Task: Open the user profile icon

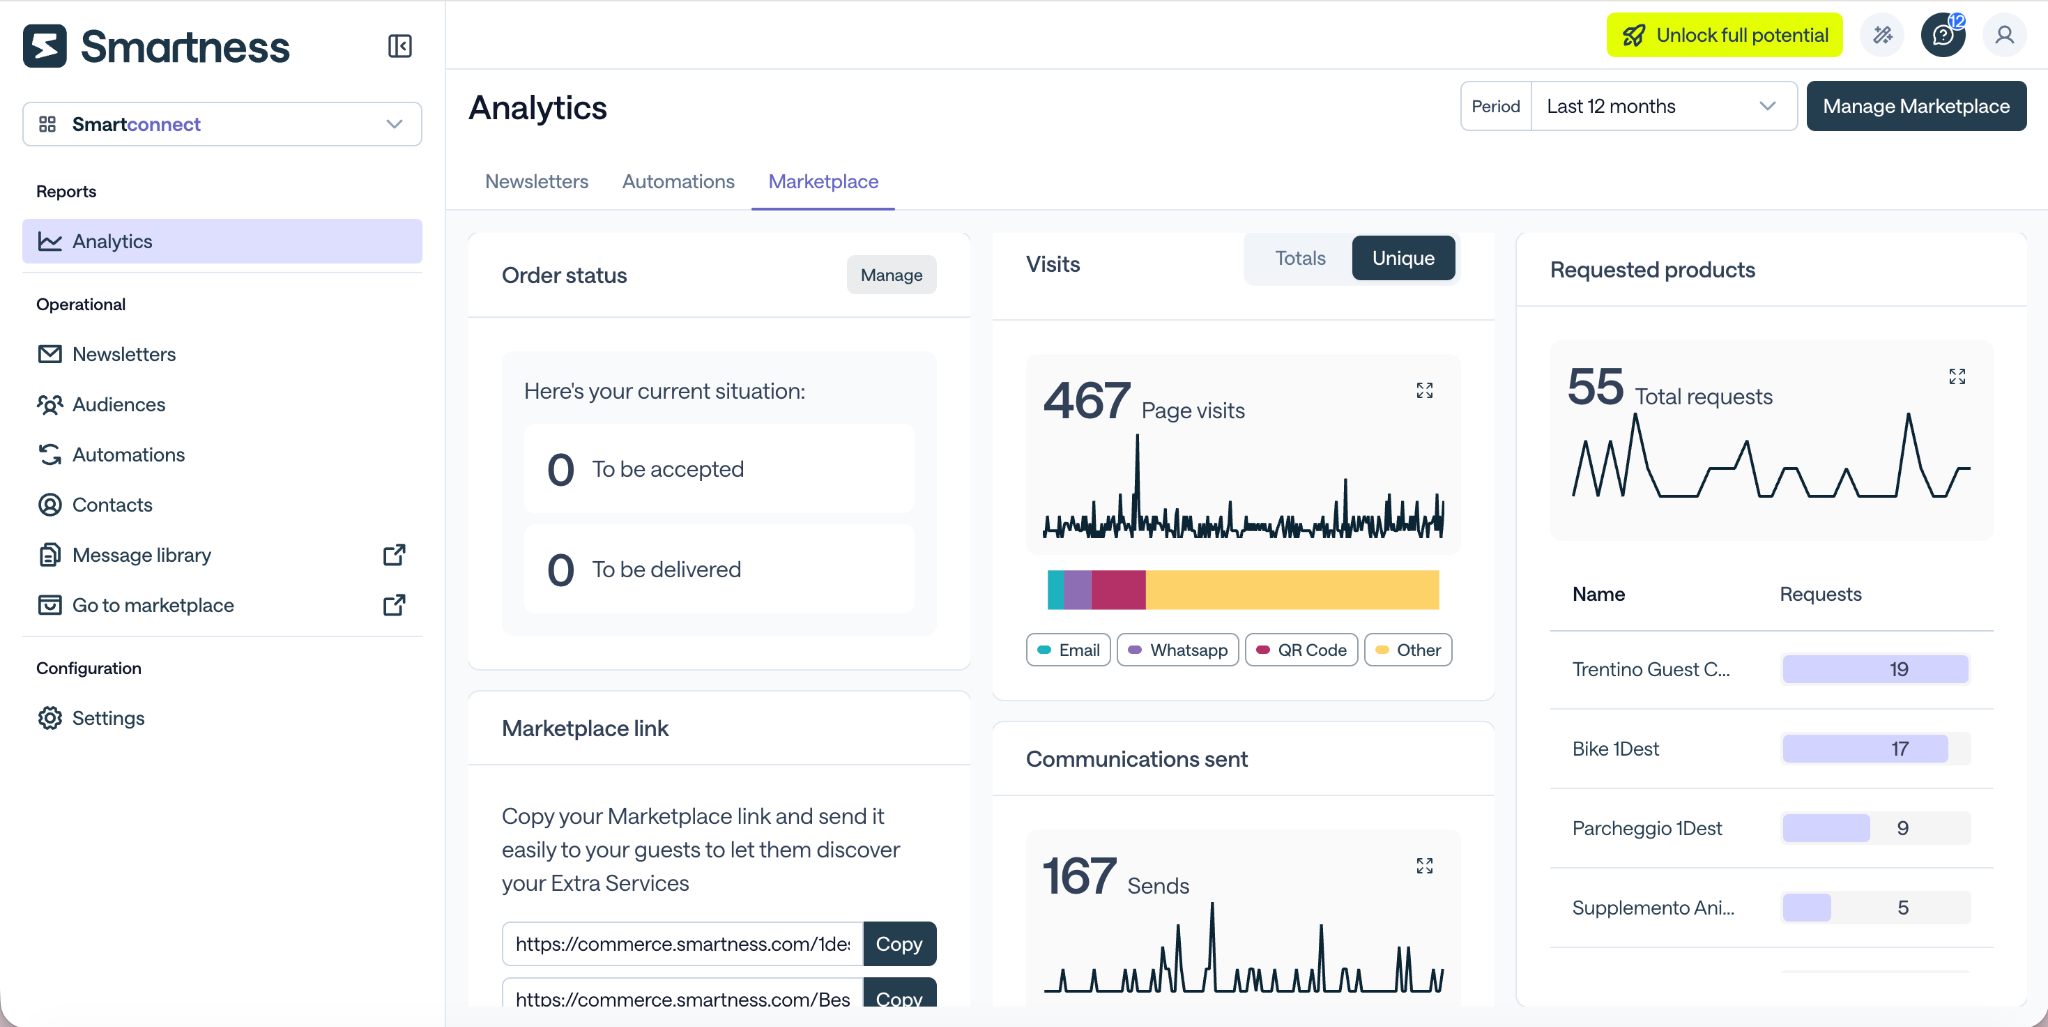Action: pos(2004,36)
